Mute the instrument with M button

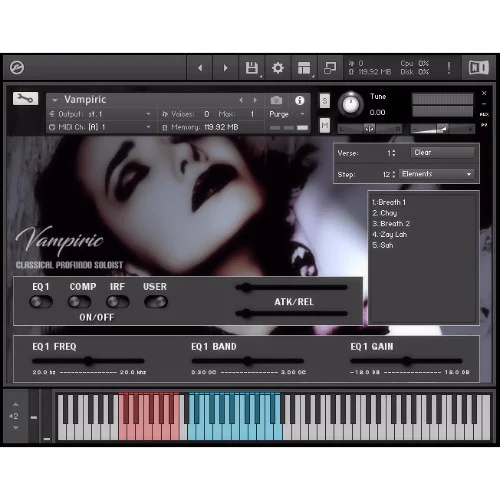click(x=325, y=125)
